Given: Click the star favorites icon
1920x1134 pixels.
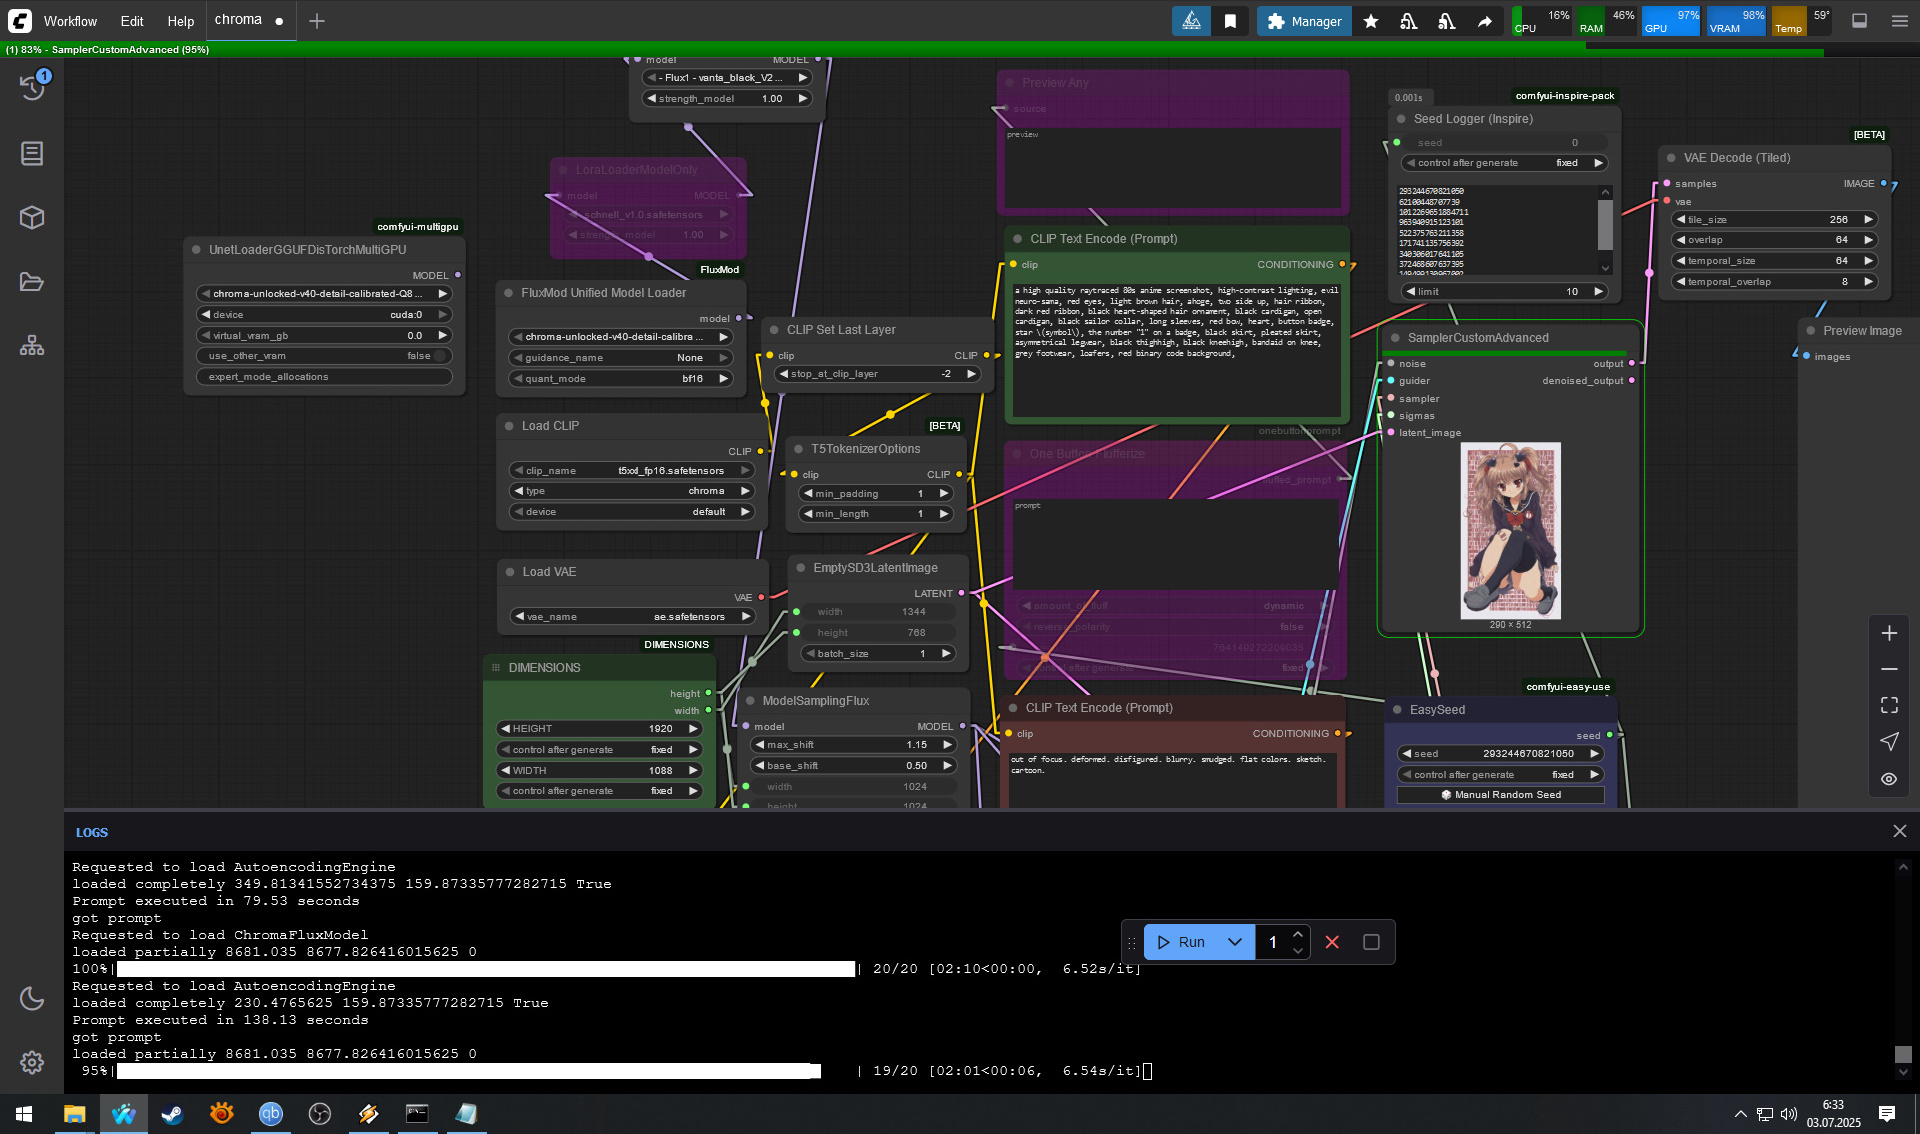Looking at the screenshot, I should click(1371, 21).
